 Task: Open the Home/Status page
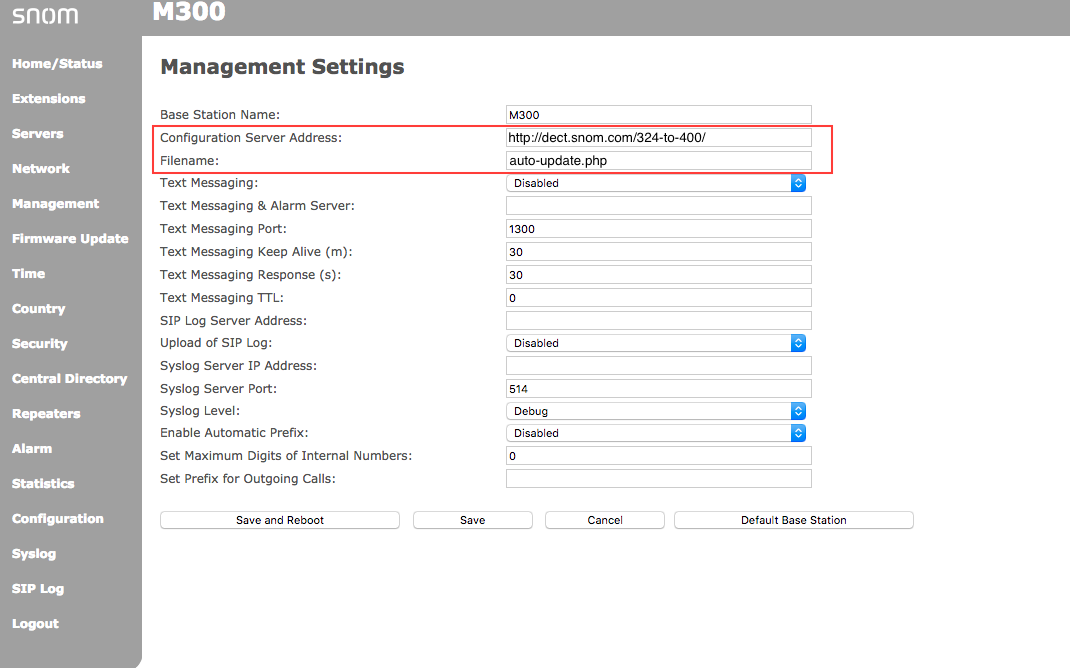[x=57, y=63]
